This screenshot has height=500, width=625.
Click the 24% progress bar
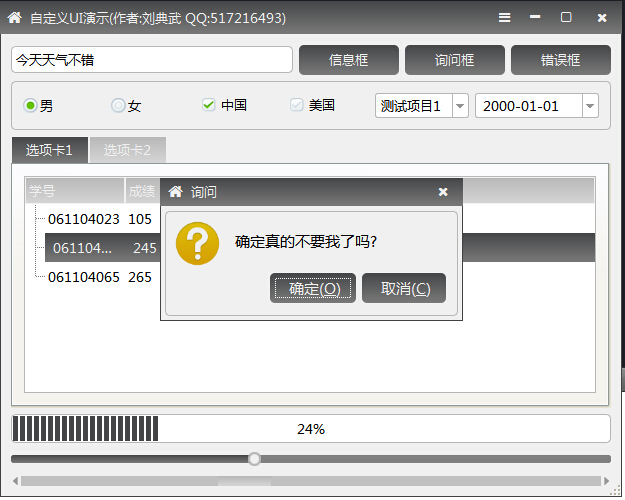click(x=311, y=429)
